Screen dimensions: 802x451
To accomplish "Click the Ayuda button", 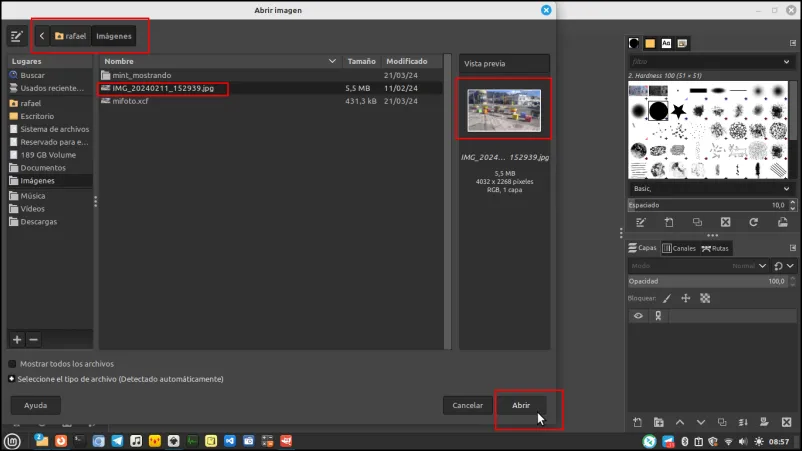I will click(35, 405).
